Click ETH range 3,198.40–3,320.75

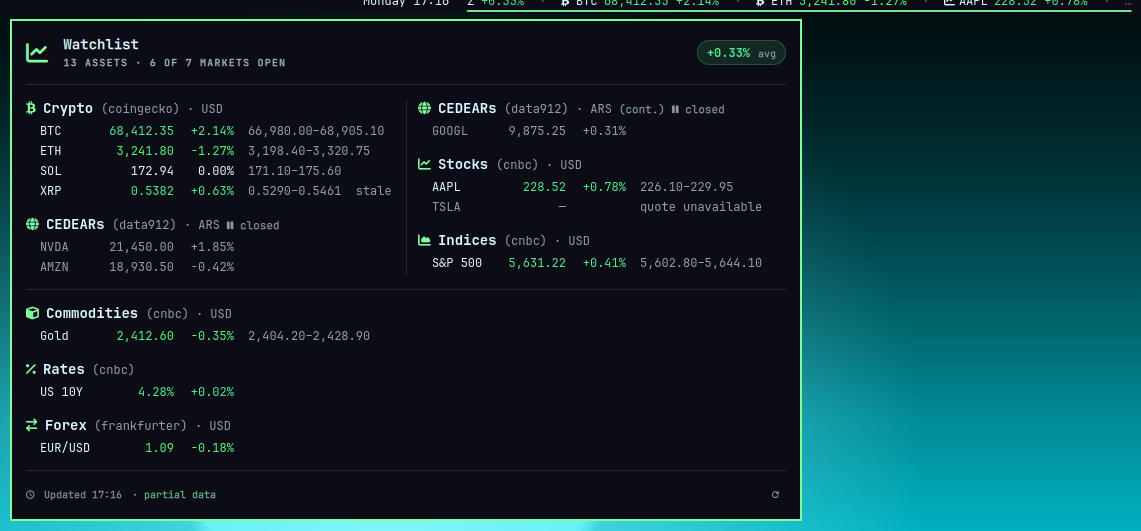pyautogui.click(x=309, y=151)
